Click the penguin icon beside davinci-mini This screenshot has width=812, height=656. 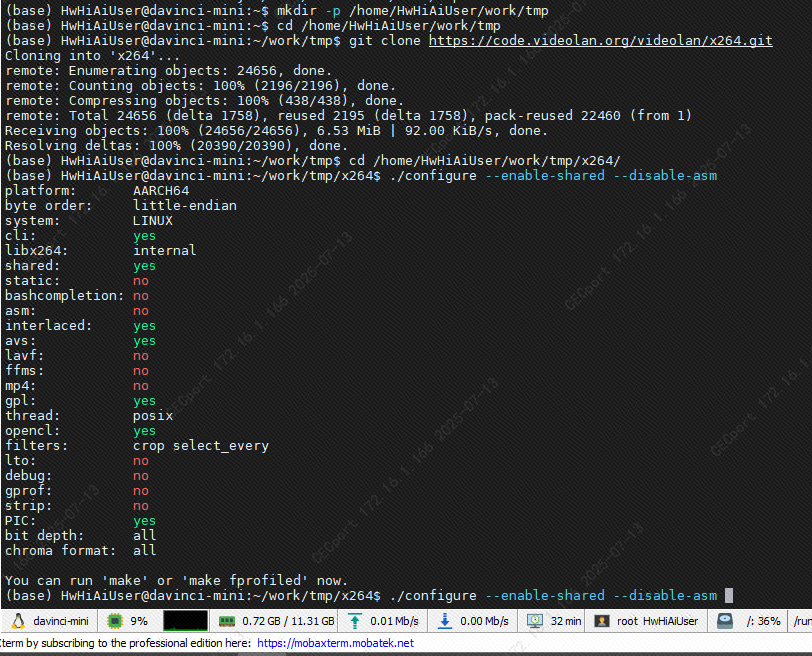pyautogui.click(x=18, y=621)
